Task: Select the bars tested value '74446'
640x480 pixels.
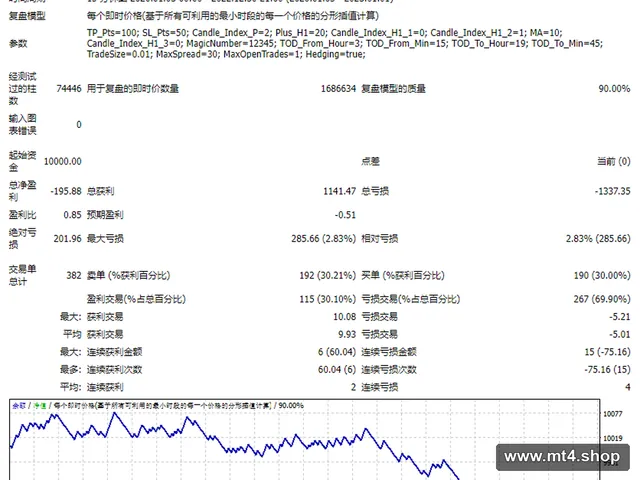Action: (69, 89)
